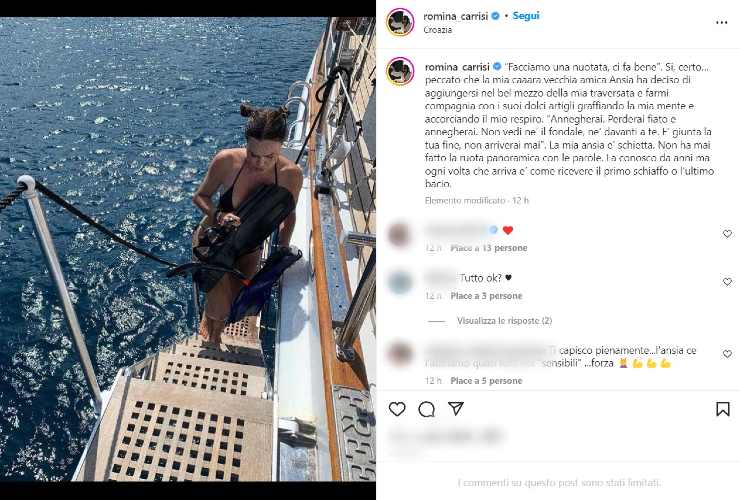Like the red heart emoji comment
740x500 pixels.
pyautogui.click(x=727, y=234)
